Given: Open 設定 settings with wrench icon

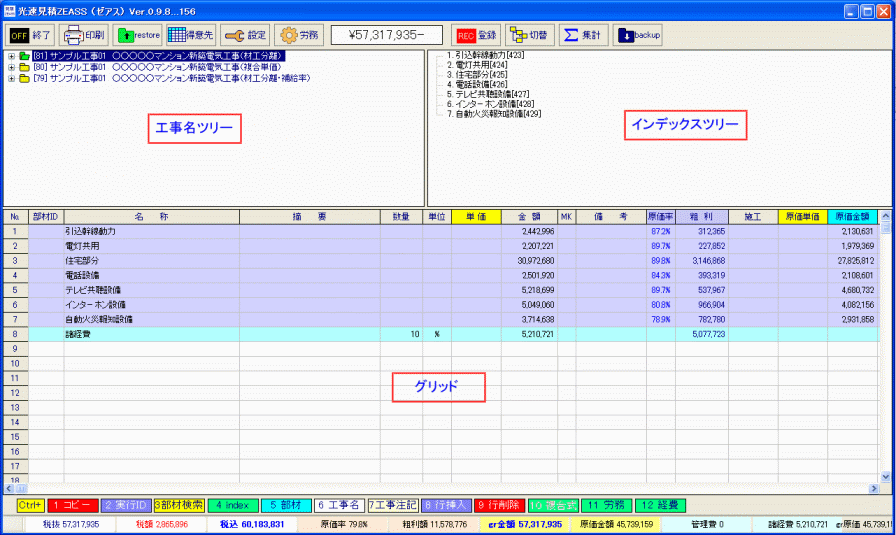Looking at the screenshot, I should [245, 35].
